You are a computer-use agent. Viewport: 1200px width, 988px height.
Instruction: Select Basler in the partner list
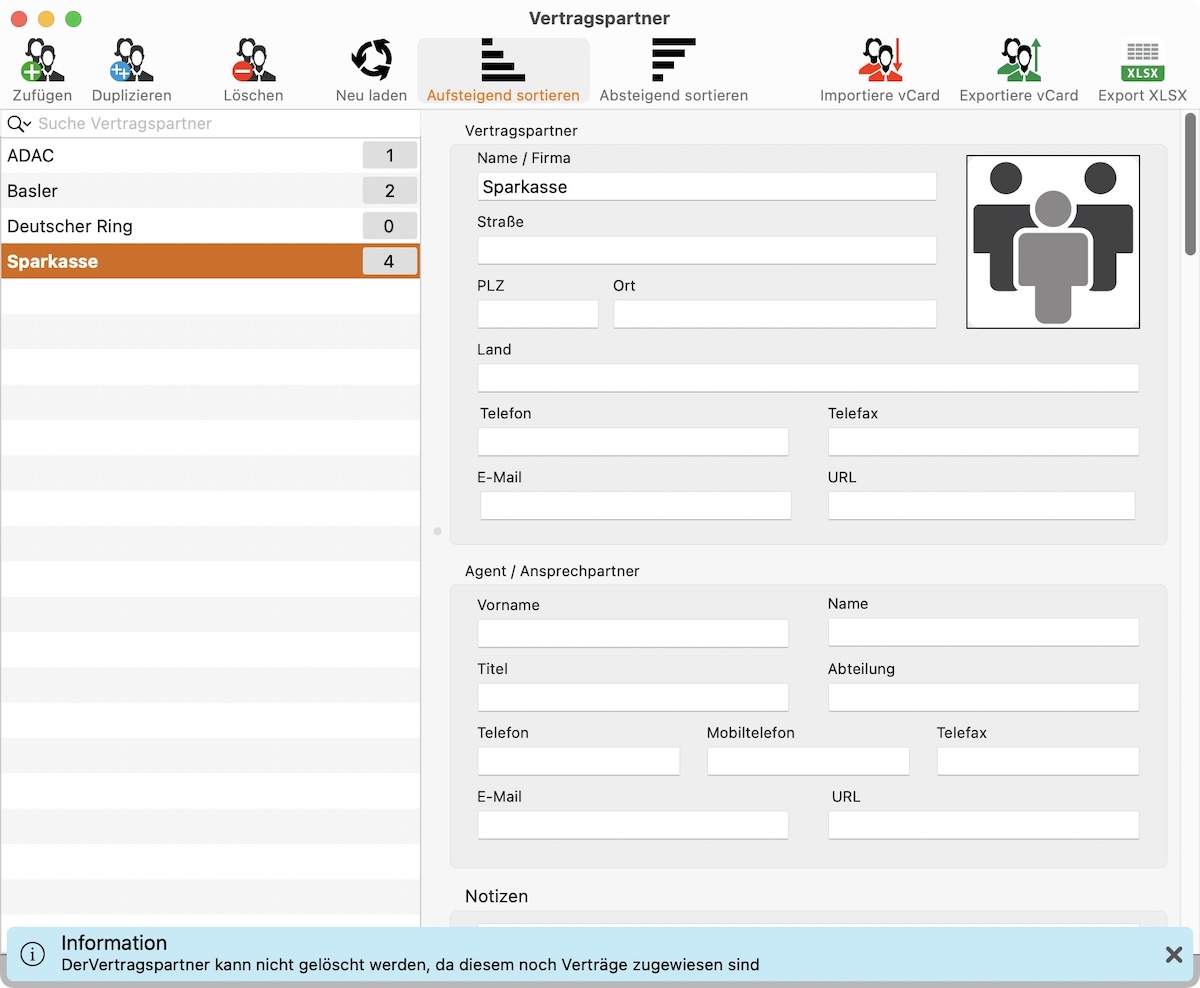[x=210, y=191]
